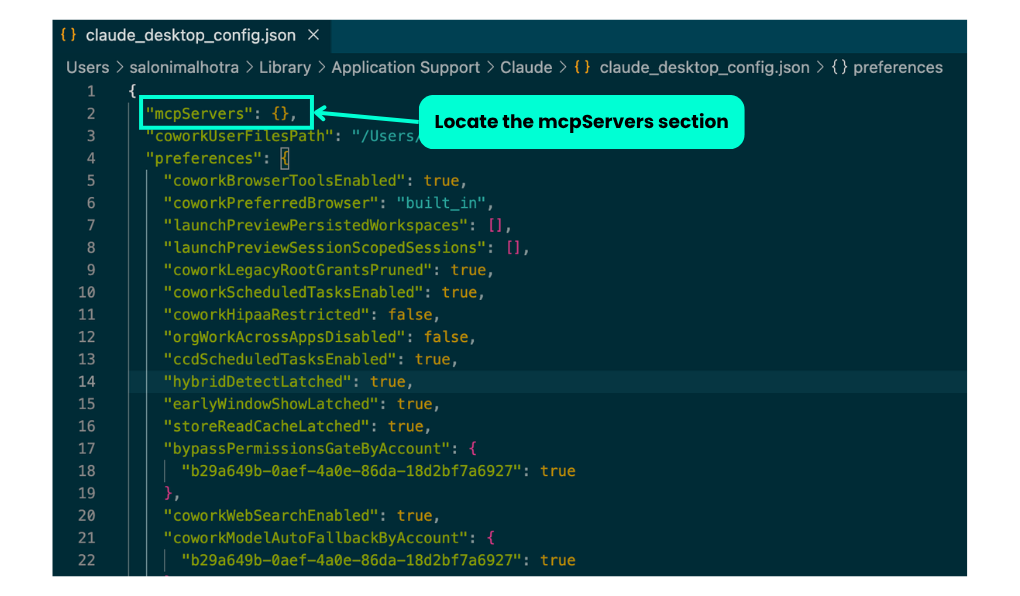This screenshot has width=1020, height=596.
Task: Click the false value of "coworkHipaaRestricted"
Action: coord(410,315)
